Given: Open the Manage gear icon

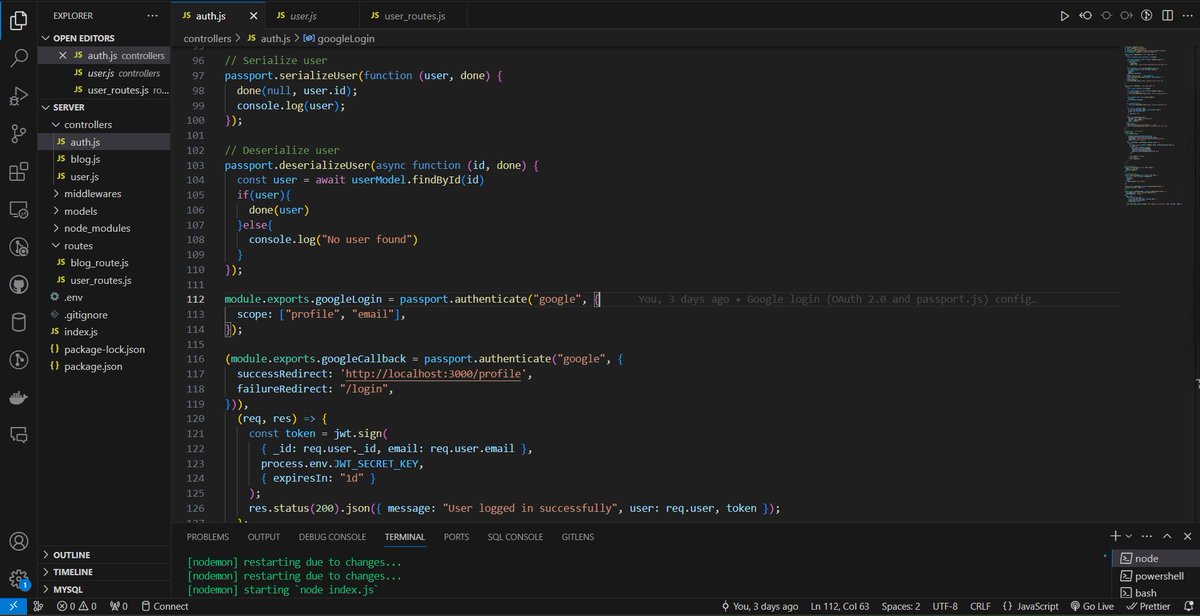Looking at the screenshot, I should click(18, 578).
